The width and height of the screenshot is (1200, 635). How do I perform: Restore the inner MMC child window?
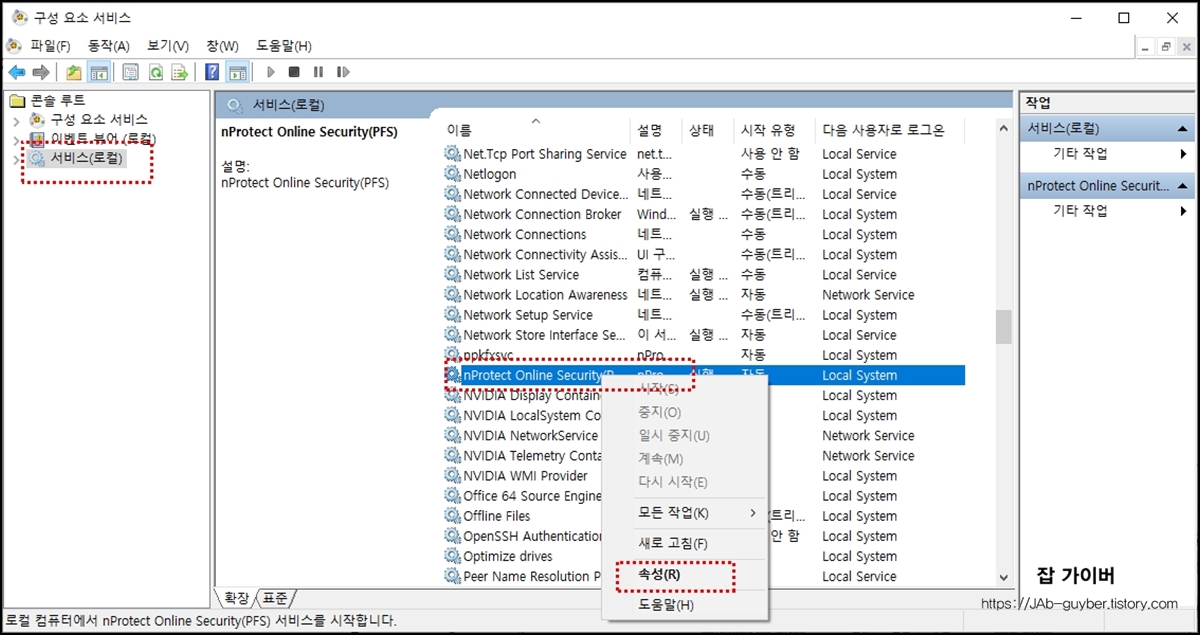tap(1166, 46)
